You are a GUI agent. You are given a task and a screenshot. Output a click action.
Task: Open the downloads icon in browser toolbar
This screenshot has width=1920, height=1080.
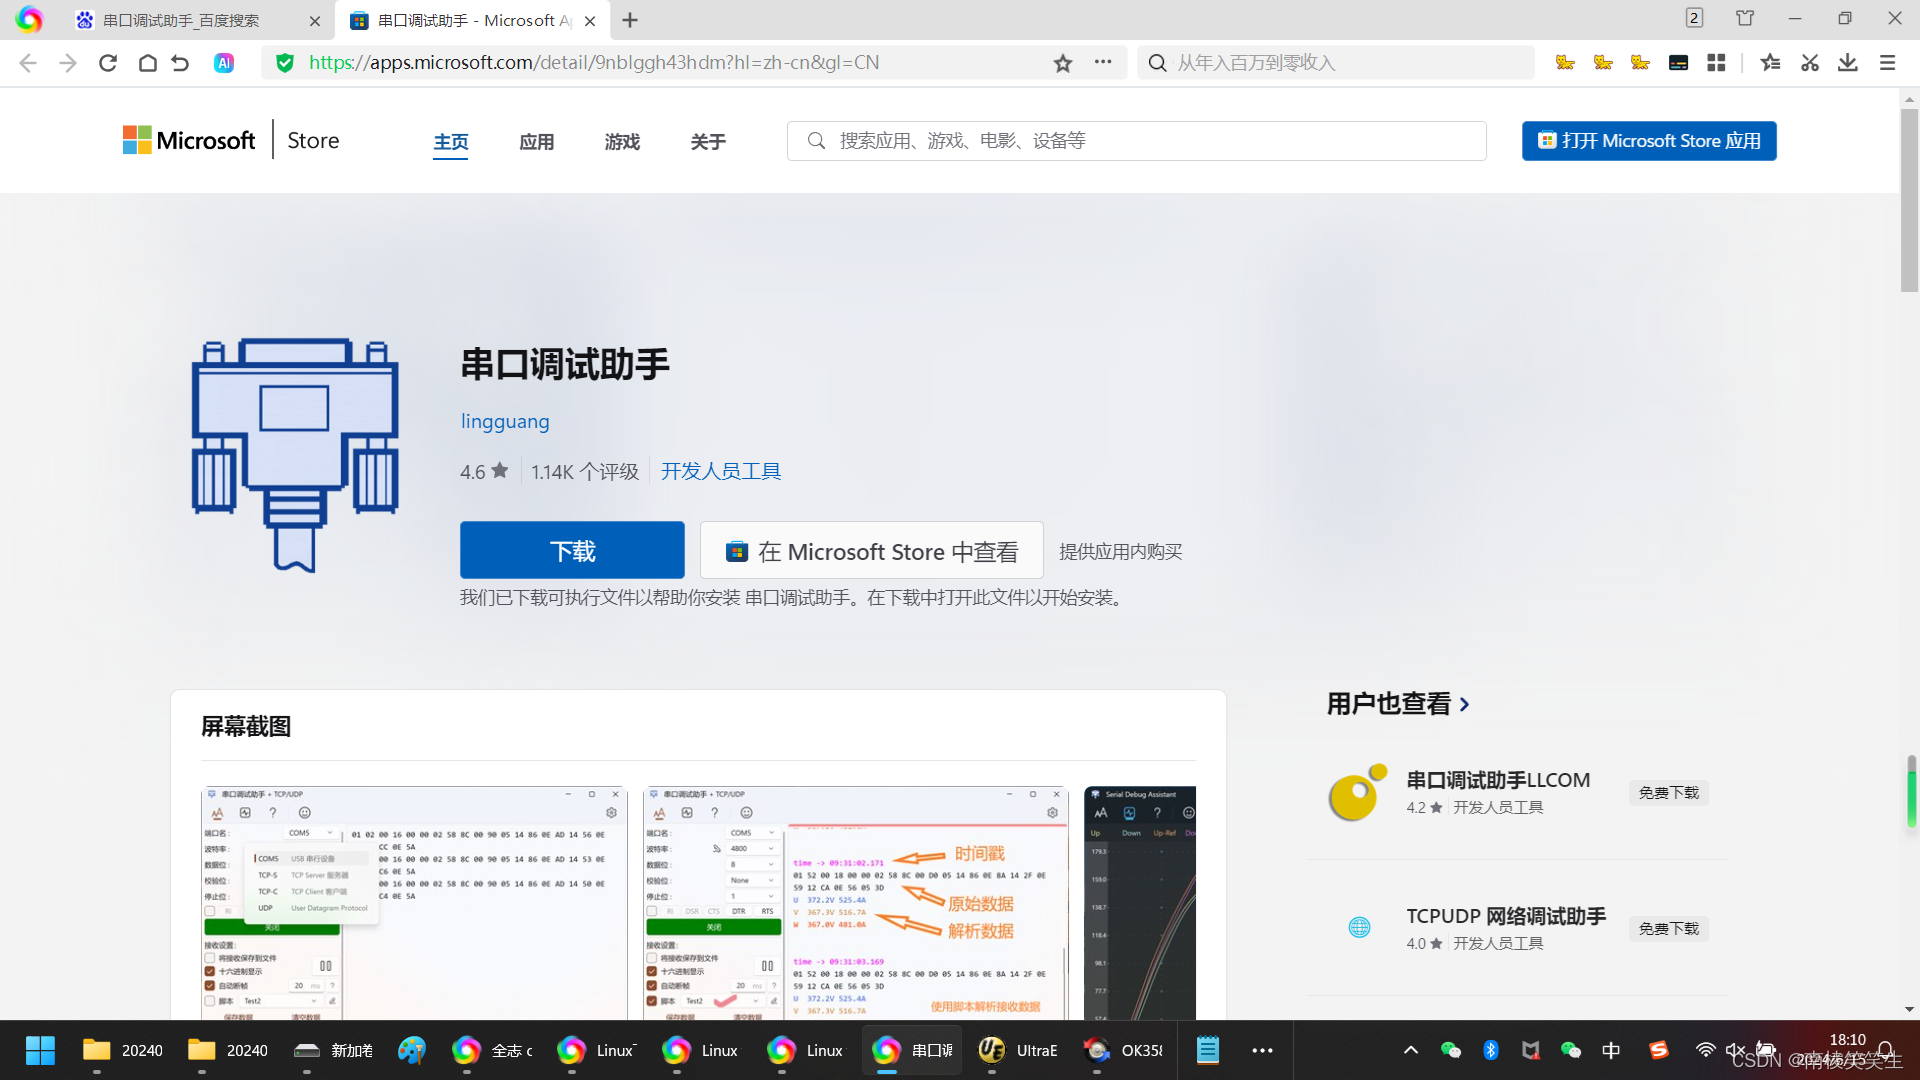pos(1848,63)
